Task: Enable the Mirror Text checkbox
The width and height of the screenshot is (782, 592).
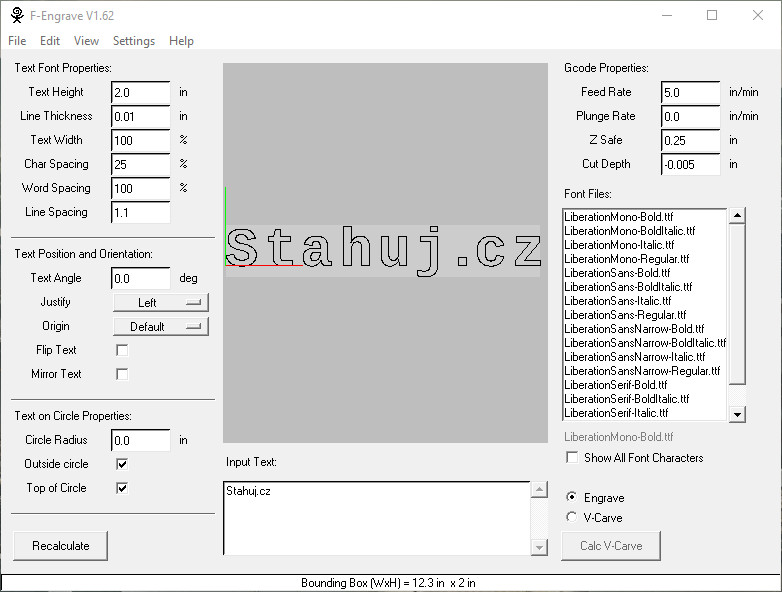Action: tap(122, 374)
